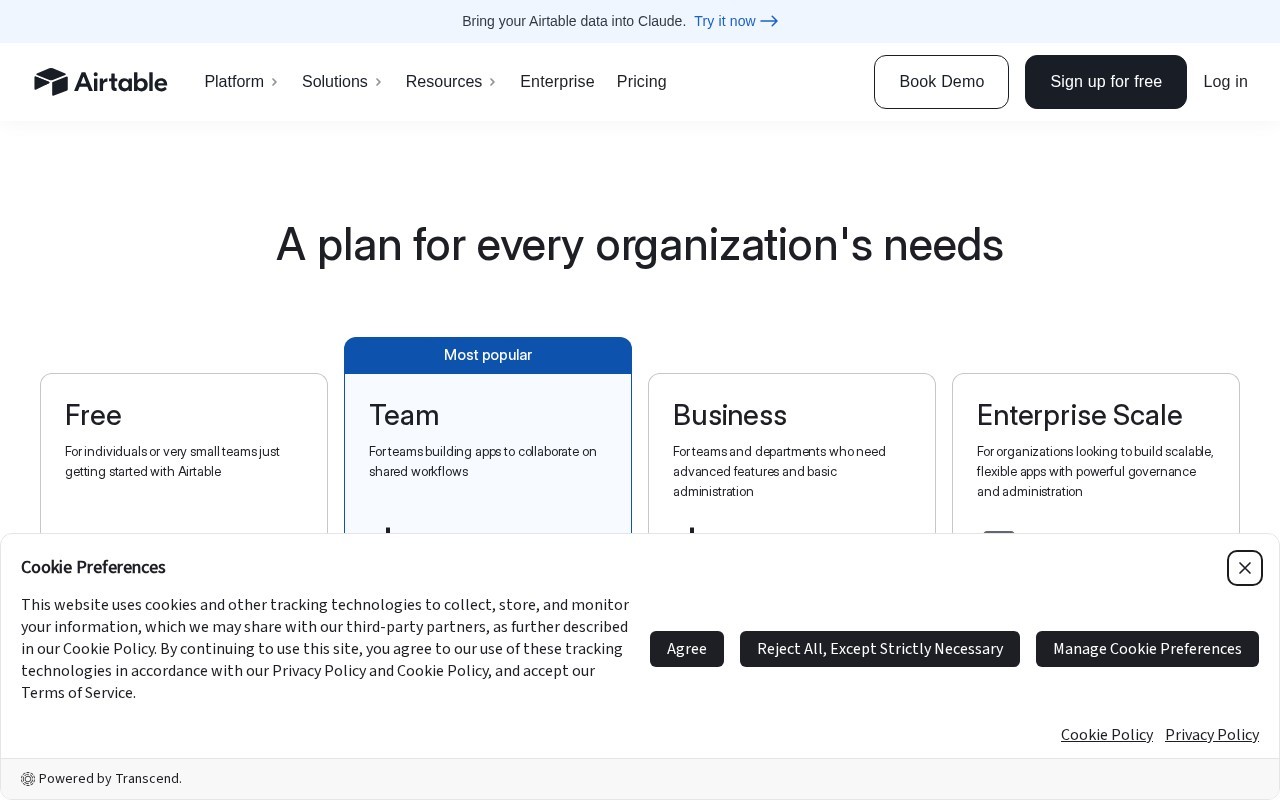Click the Cookie Preferences title
Viewport: 1280px width, 800px height.
[93, 567]
